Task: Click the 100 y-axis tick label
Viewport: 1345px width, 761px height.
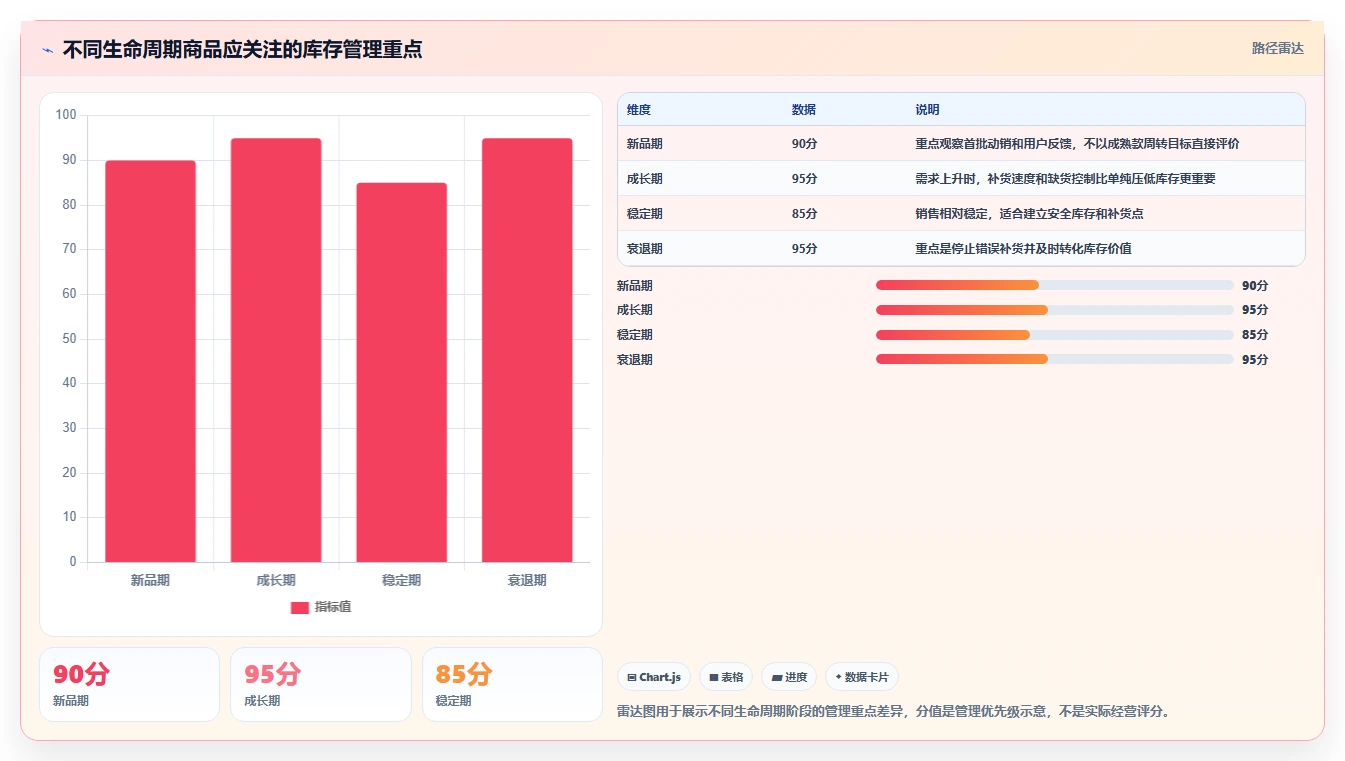Action: point(66,115)
